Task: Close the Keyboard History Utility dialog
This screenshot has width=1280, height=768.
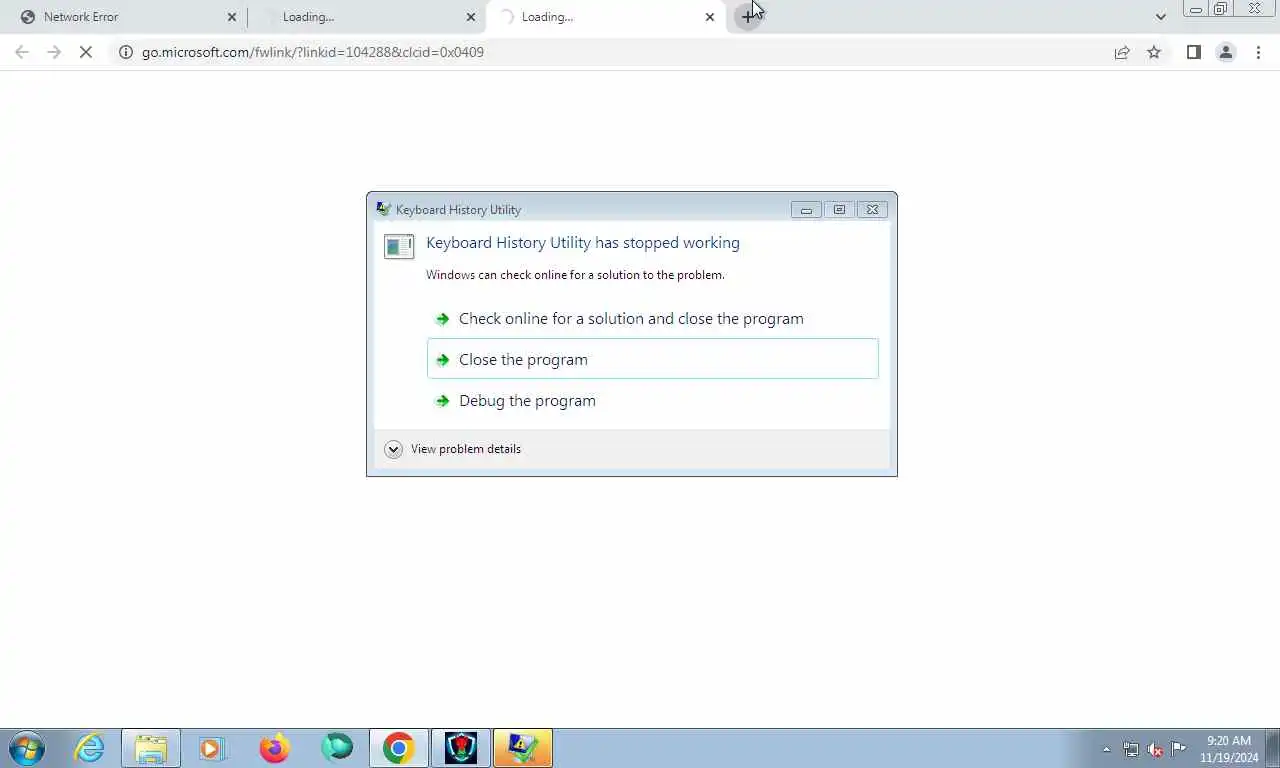Action: click(872, 209)
